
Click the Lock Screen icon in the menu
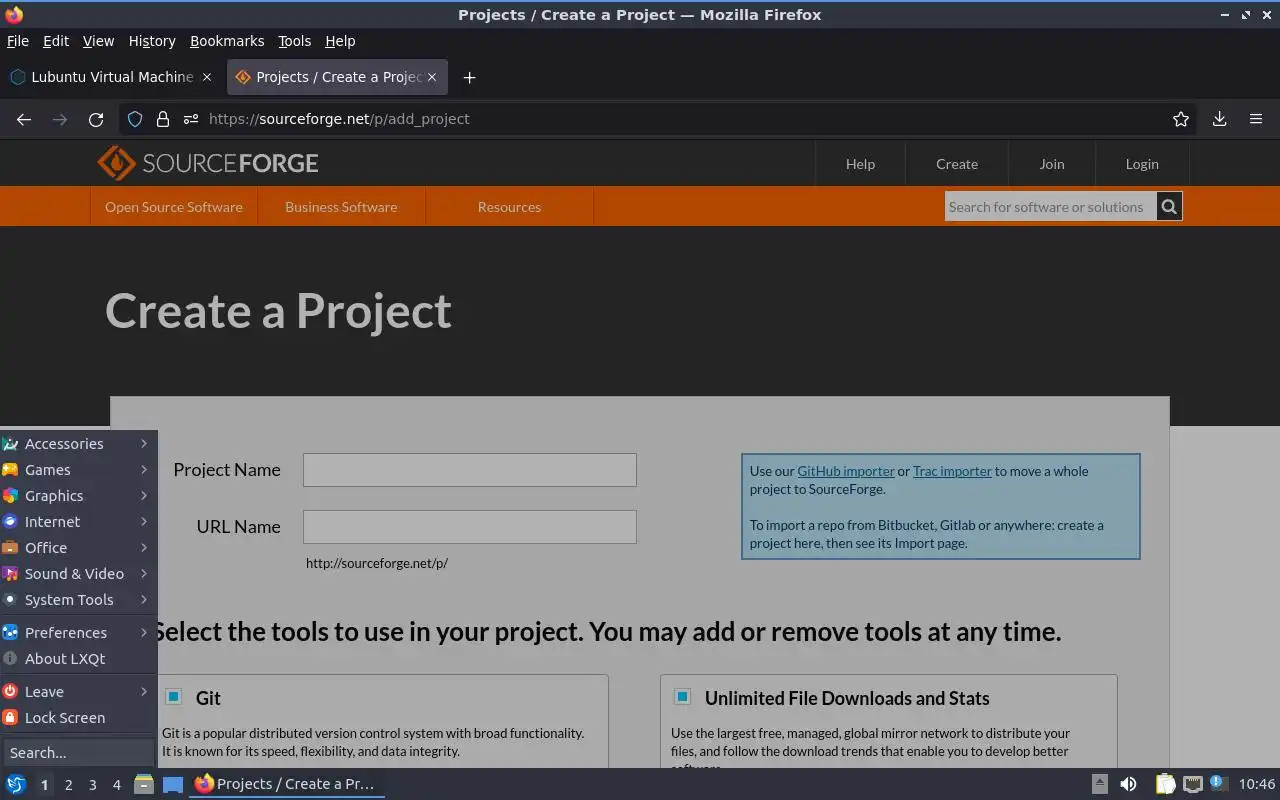[x=10, y=717]
